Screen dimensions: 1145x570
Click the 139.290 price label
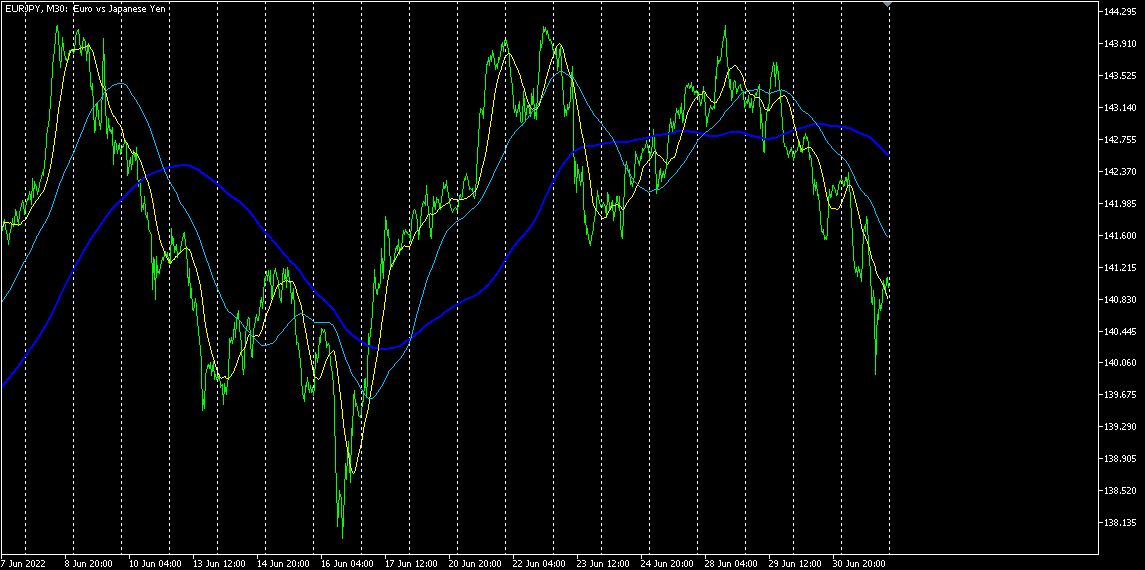coord(1121,427)
